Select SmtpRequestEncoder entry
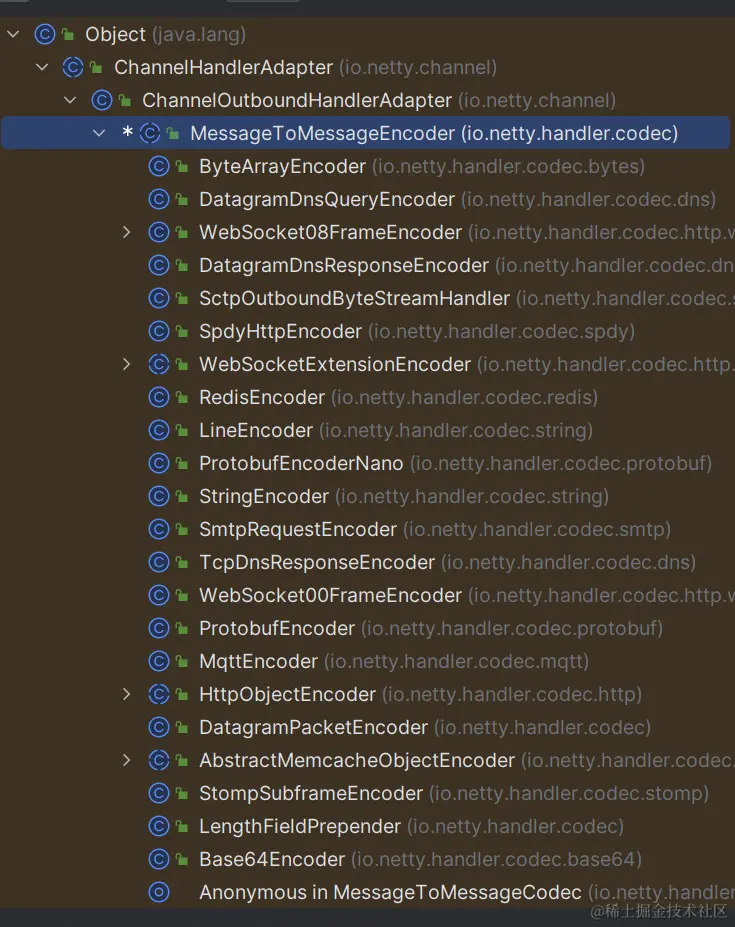Screen dimensions: 735x927 pyautogui.click(x=435, y=529)
